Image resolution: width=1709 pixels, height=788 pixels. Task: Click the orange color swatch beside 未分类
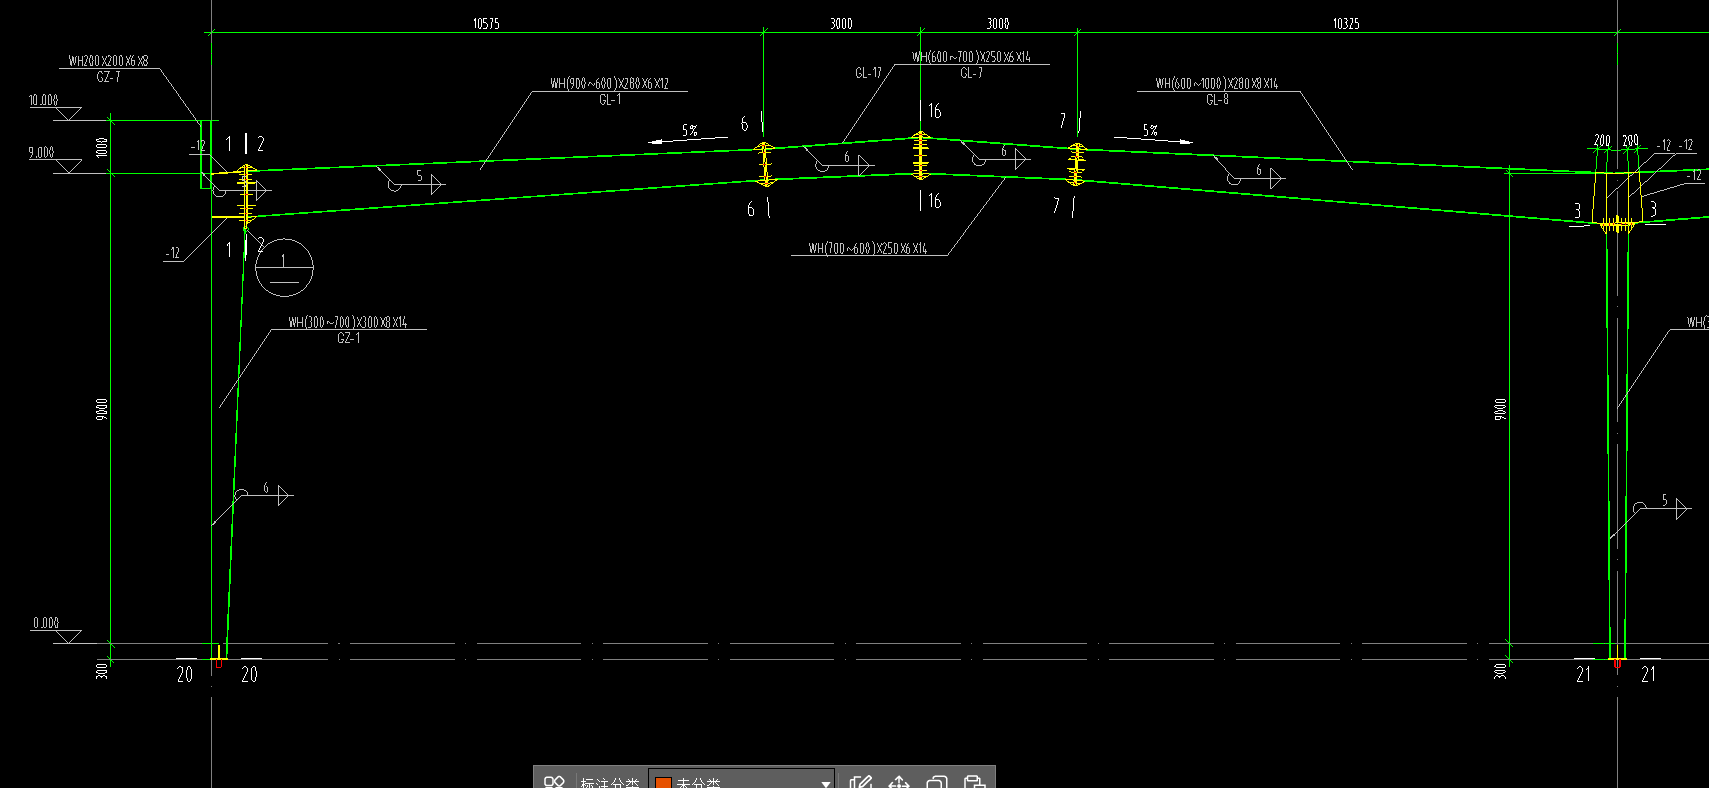coord(663,782)
